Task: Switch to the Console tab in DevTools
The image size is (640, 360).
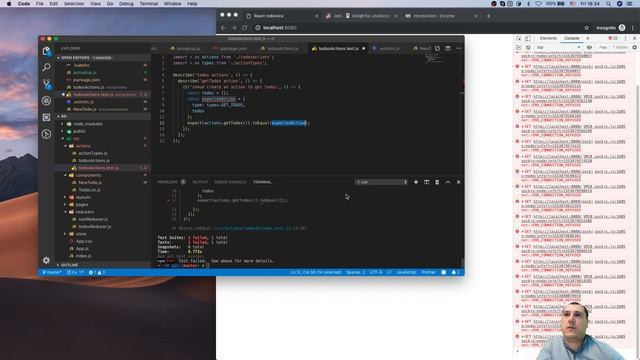Action: (x=571, y=38)
